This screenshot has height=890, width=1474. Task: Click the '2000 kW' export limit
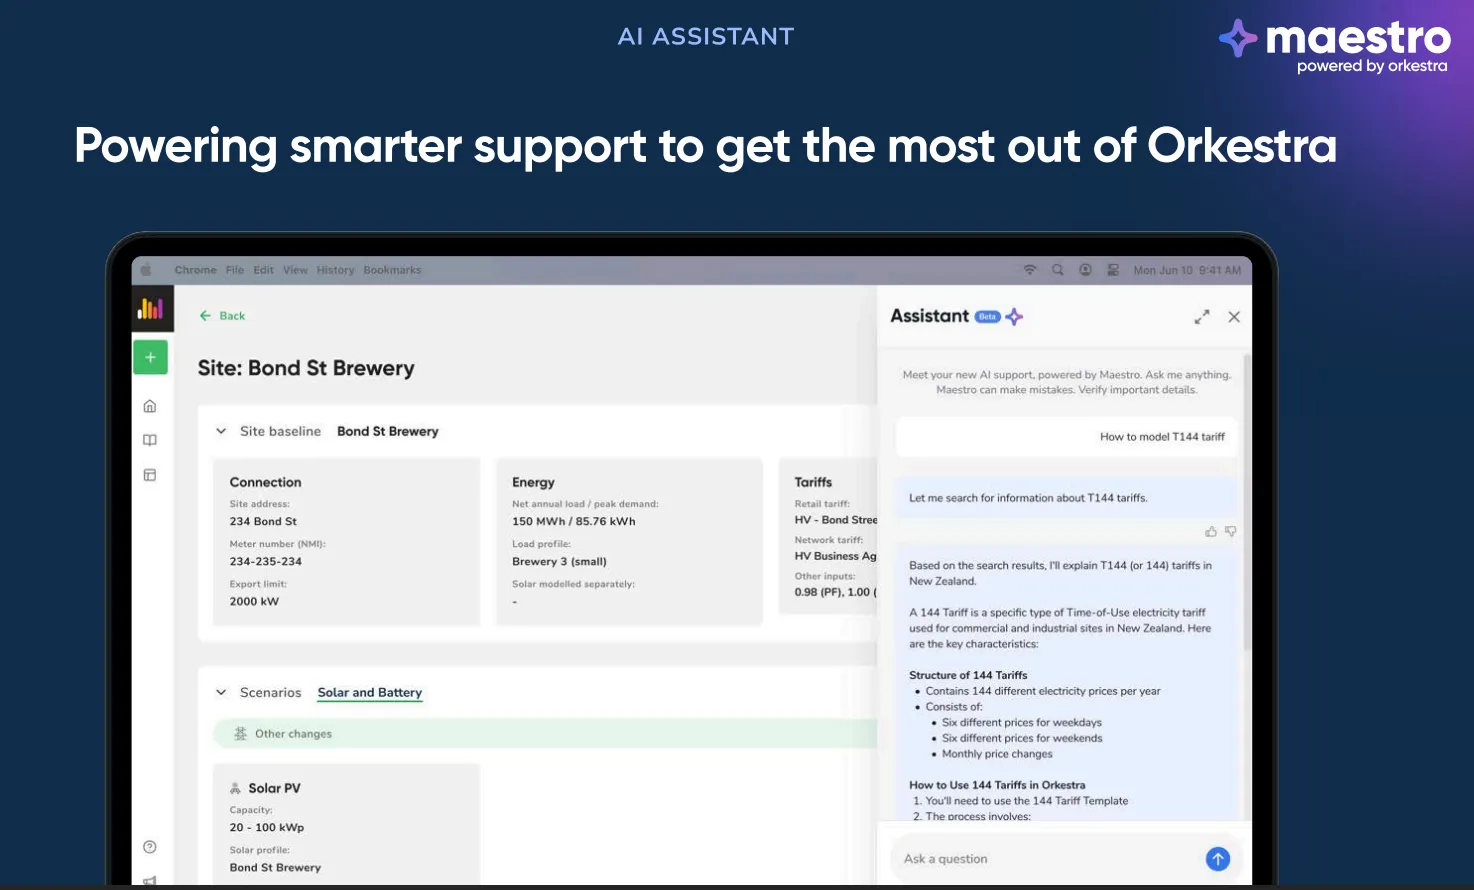[254, 602]
